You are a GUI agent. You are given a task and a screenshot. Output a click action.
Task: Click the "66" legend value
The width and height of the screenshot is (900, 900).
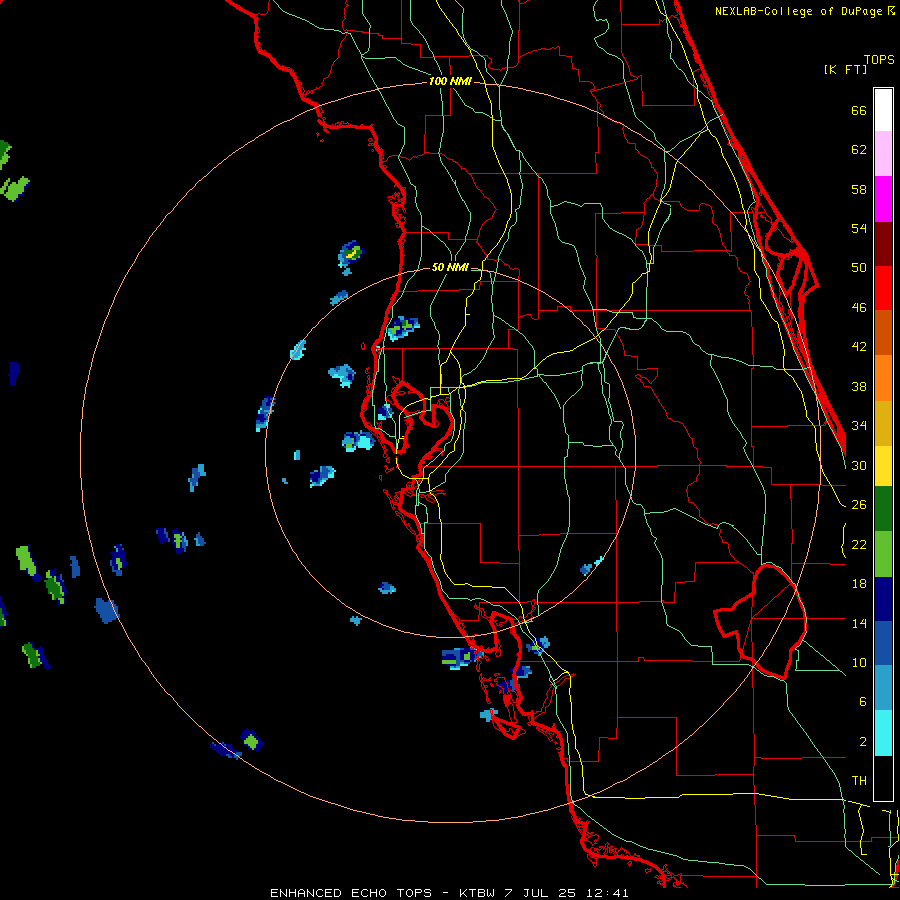859,110
